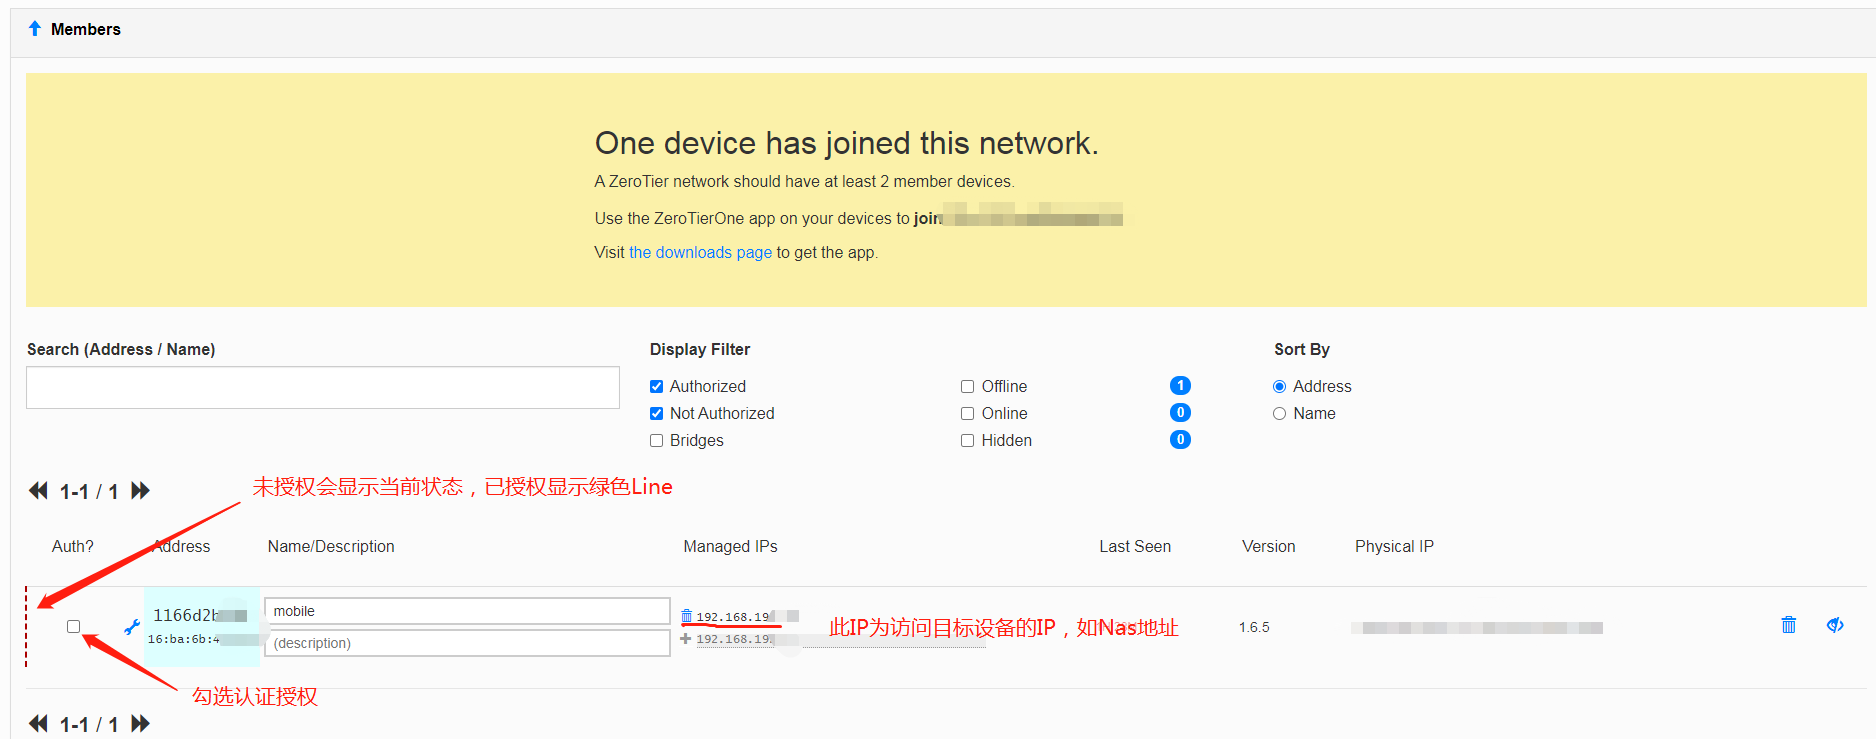1876x739 pixels.
Task: Add managed IP with plus icon
Action: pyautogui.click(x=686, y=639)
